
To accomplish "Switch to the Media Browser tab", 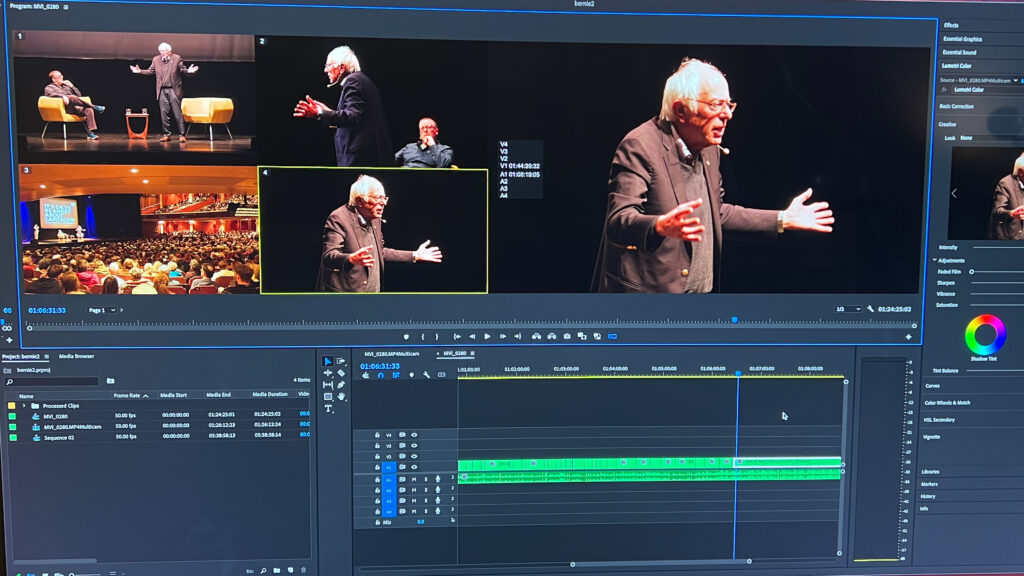I will point(77,356).
